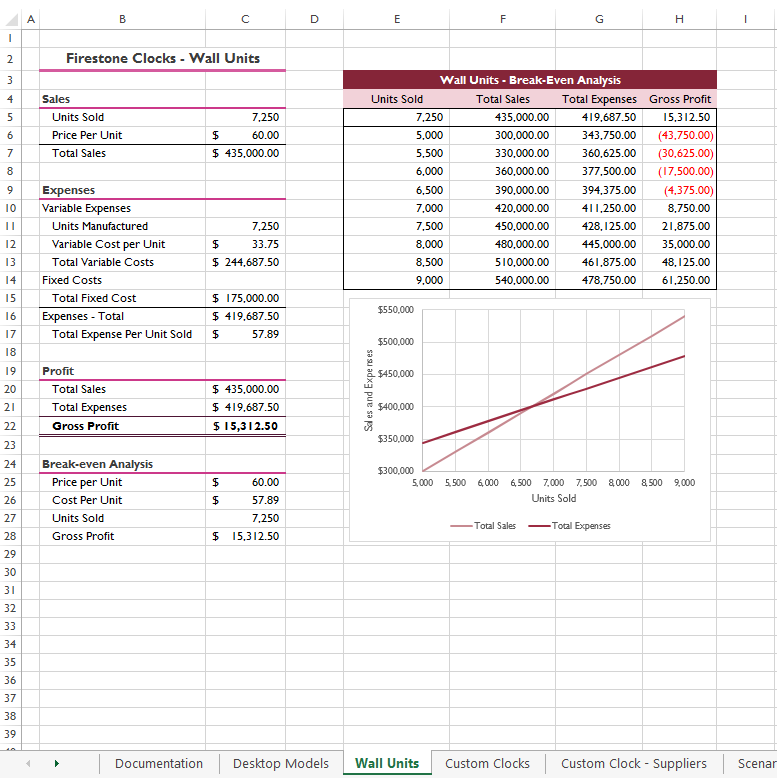Image resolution: width=777 pixels, height=778 pixels.
Task: Click the Total Expenses heading in G4
Action: pyautogui.click(x=599, y=99)
